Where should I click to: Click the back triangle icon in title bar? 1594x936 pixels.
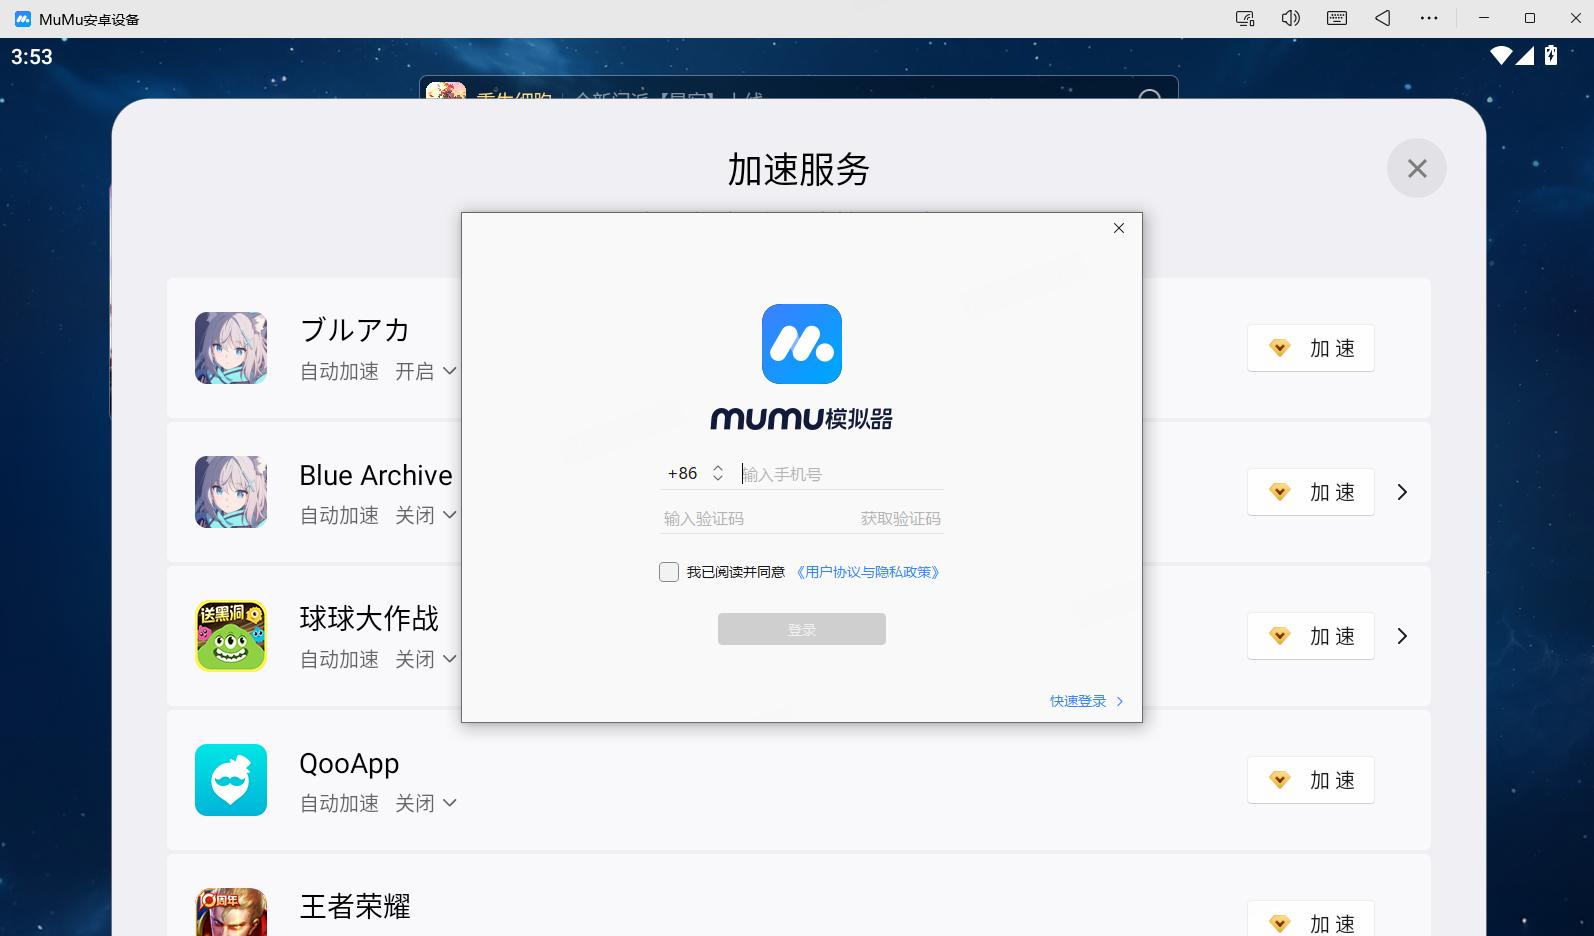[x=1383, y=18]
